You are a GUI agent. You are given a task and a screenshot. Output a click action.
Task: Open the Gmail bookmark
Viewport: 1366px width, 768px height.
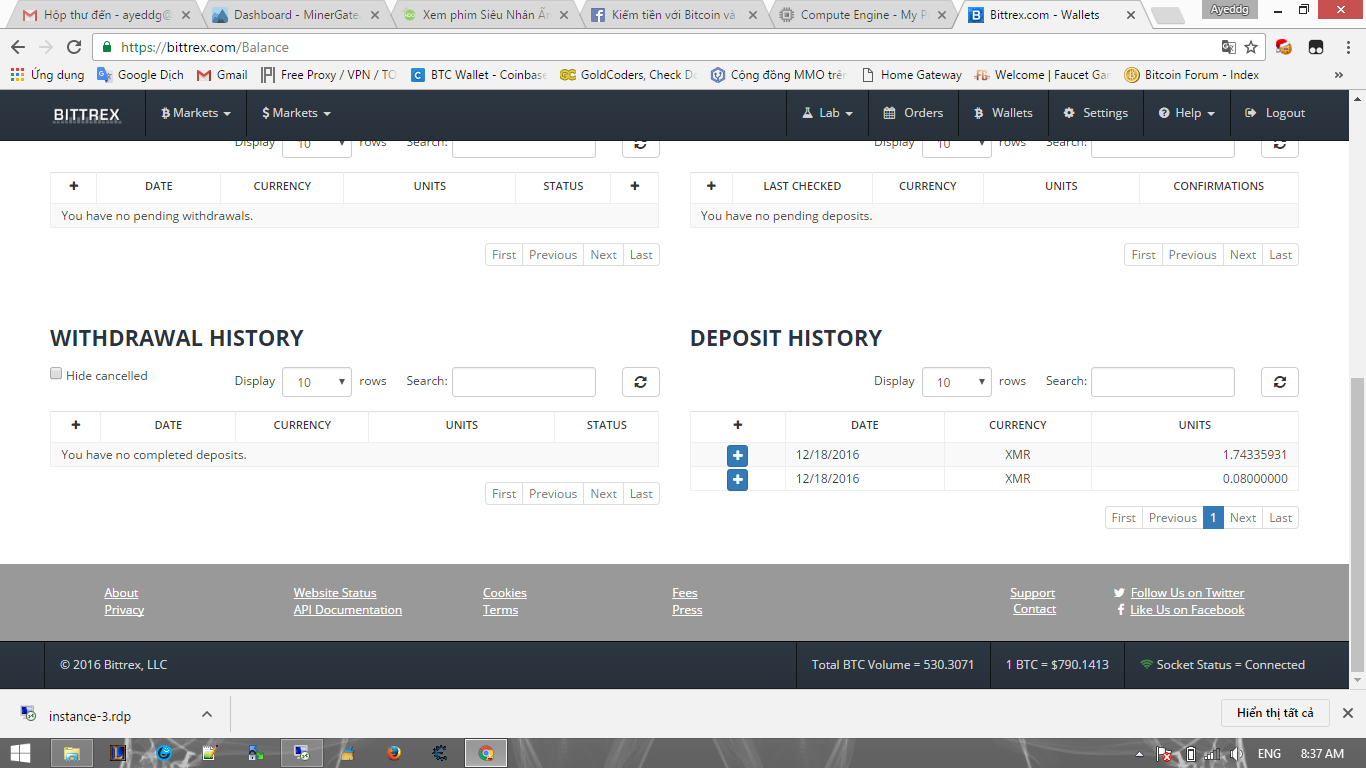point(222,75)
